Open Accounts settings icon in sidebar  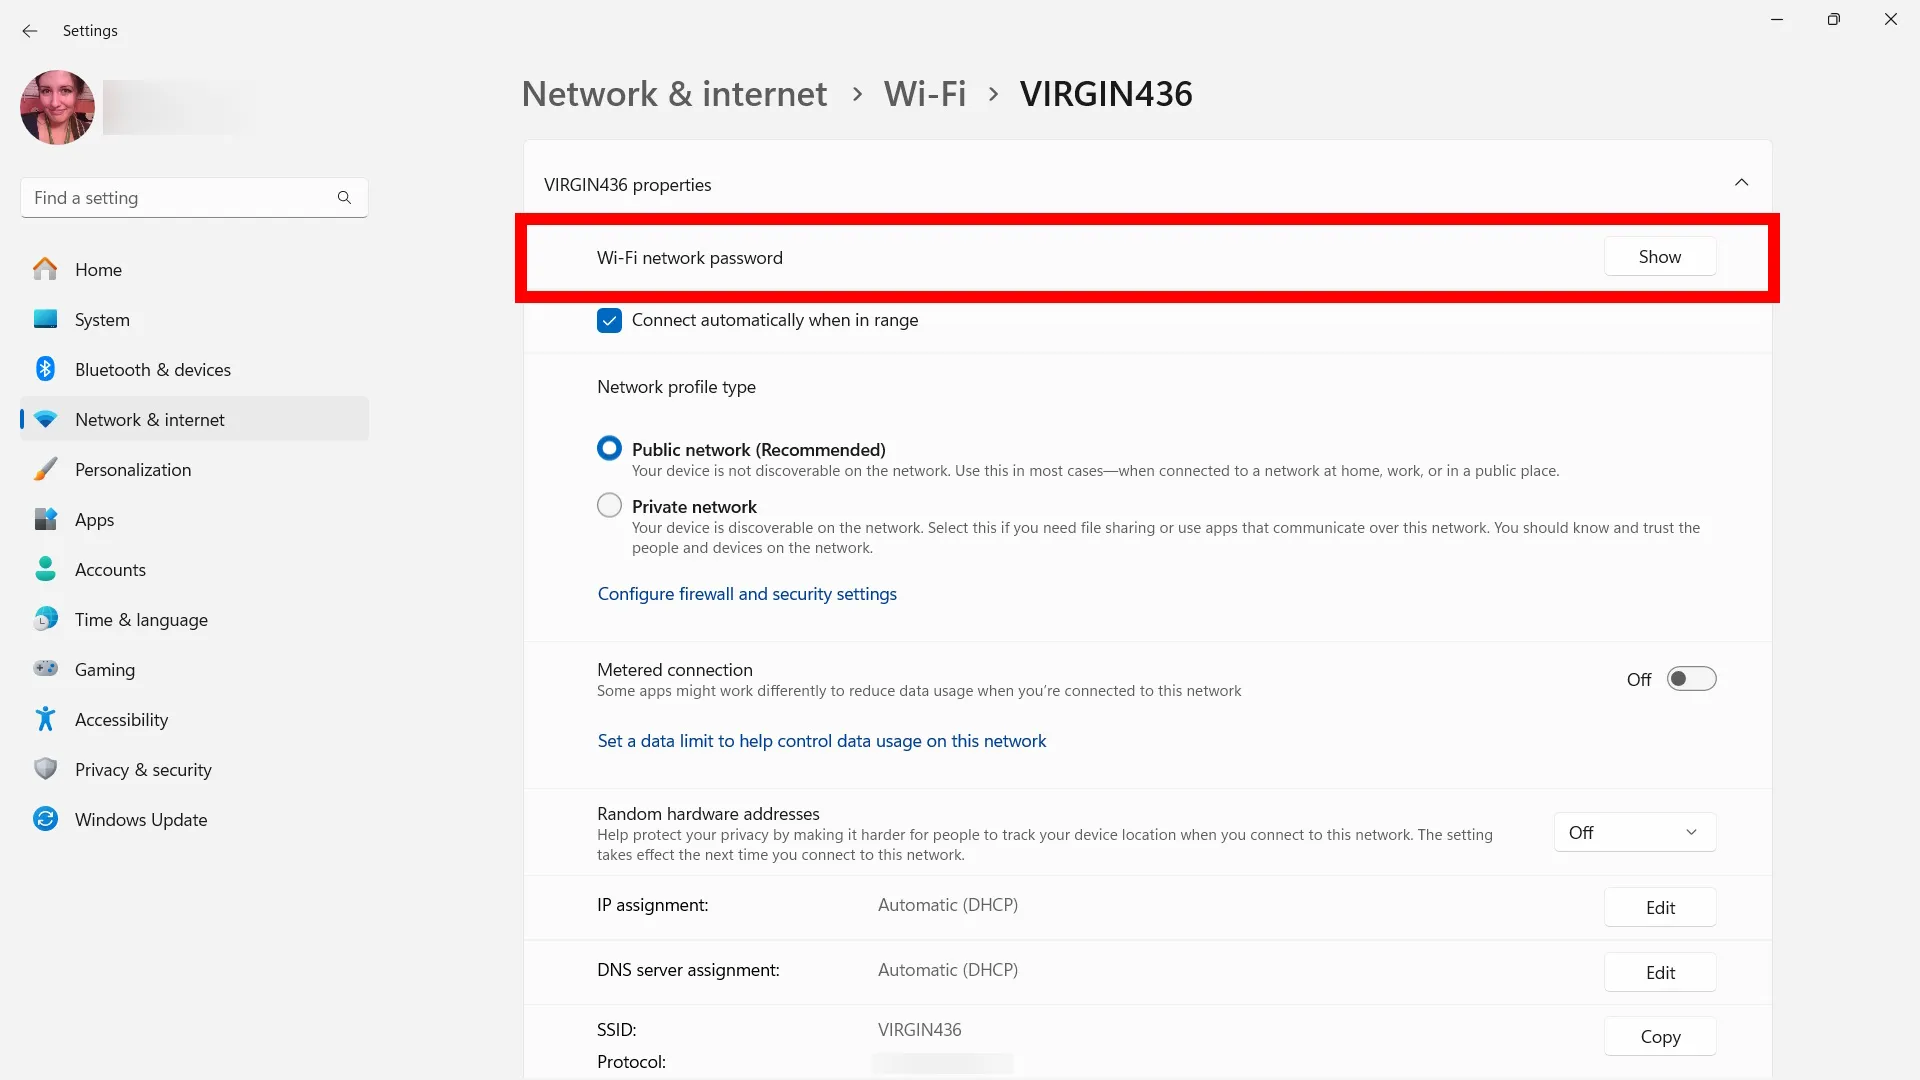coord(45,569)
